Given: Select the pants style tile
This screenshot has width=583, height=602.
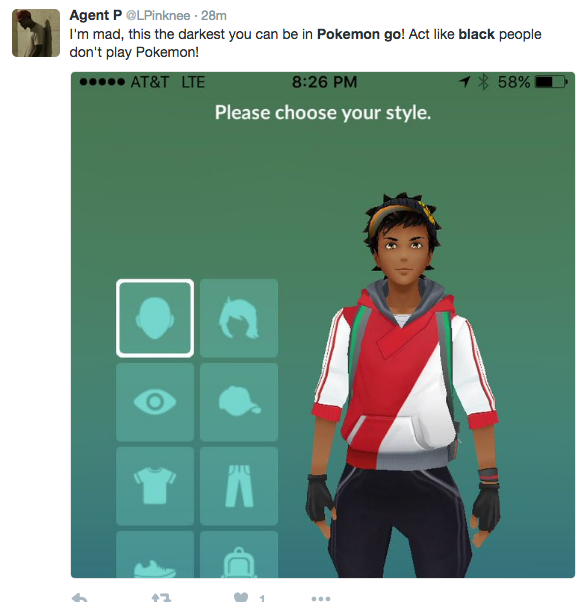Looking at the screenshot, I should pos(239,486).
